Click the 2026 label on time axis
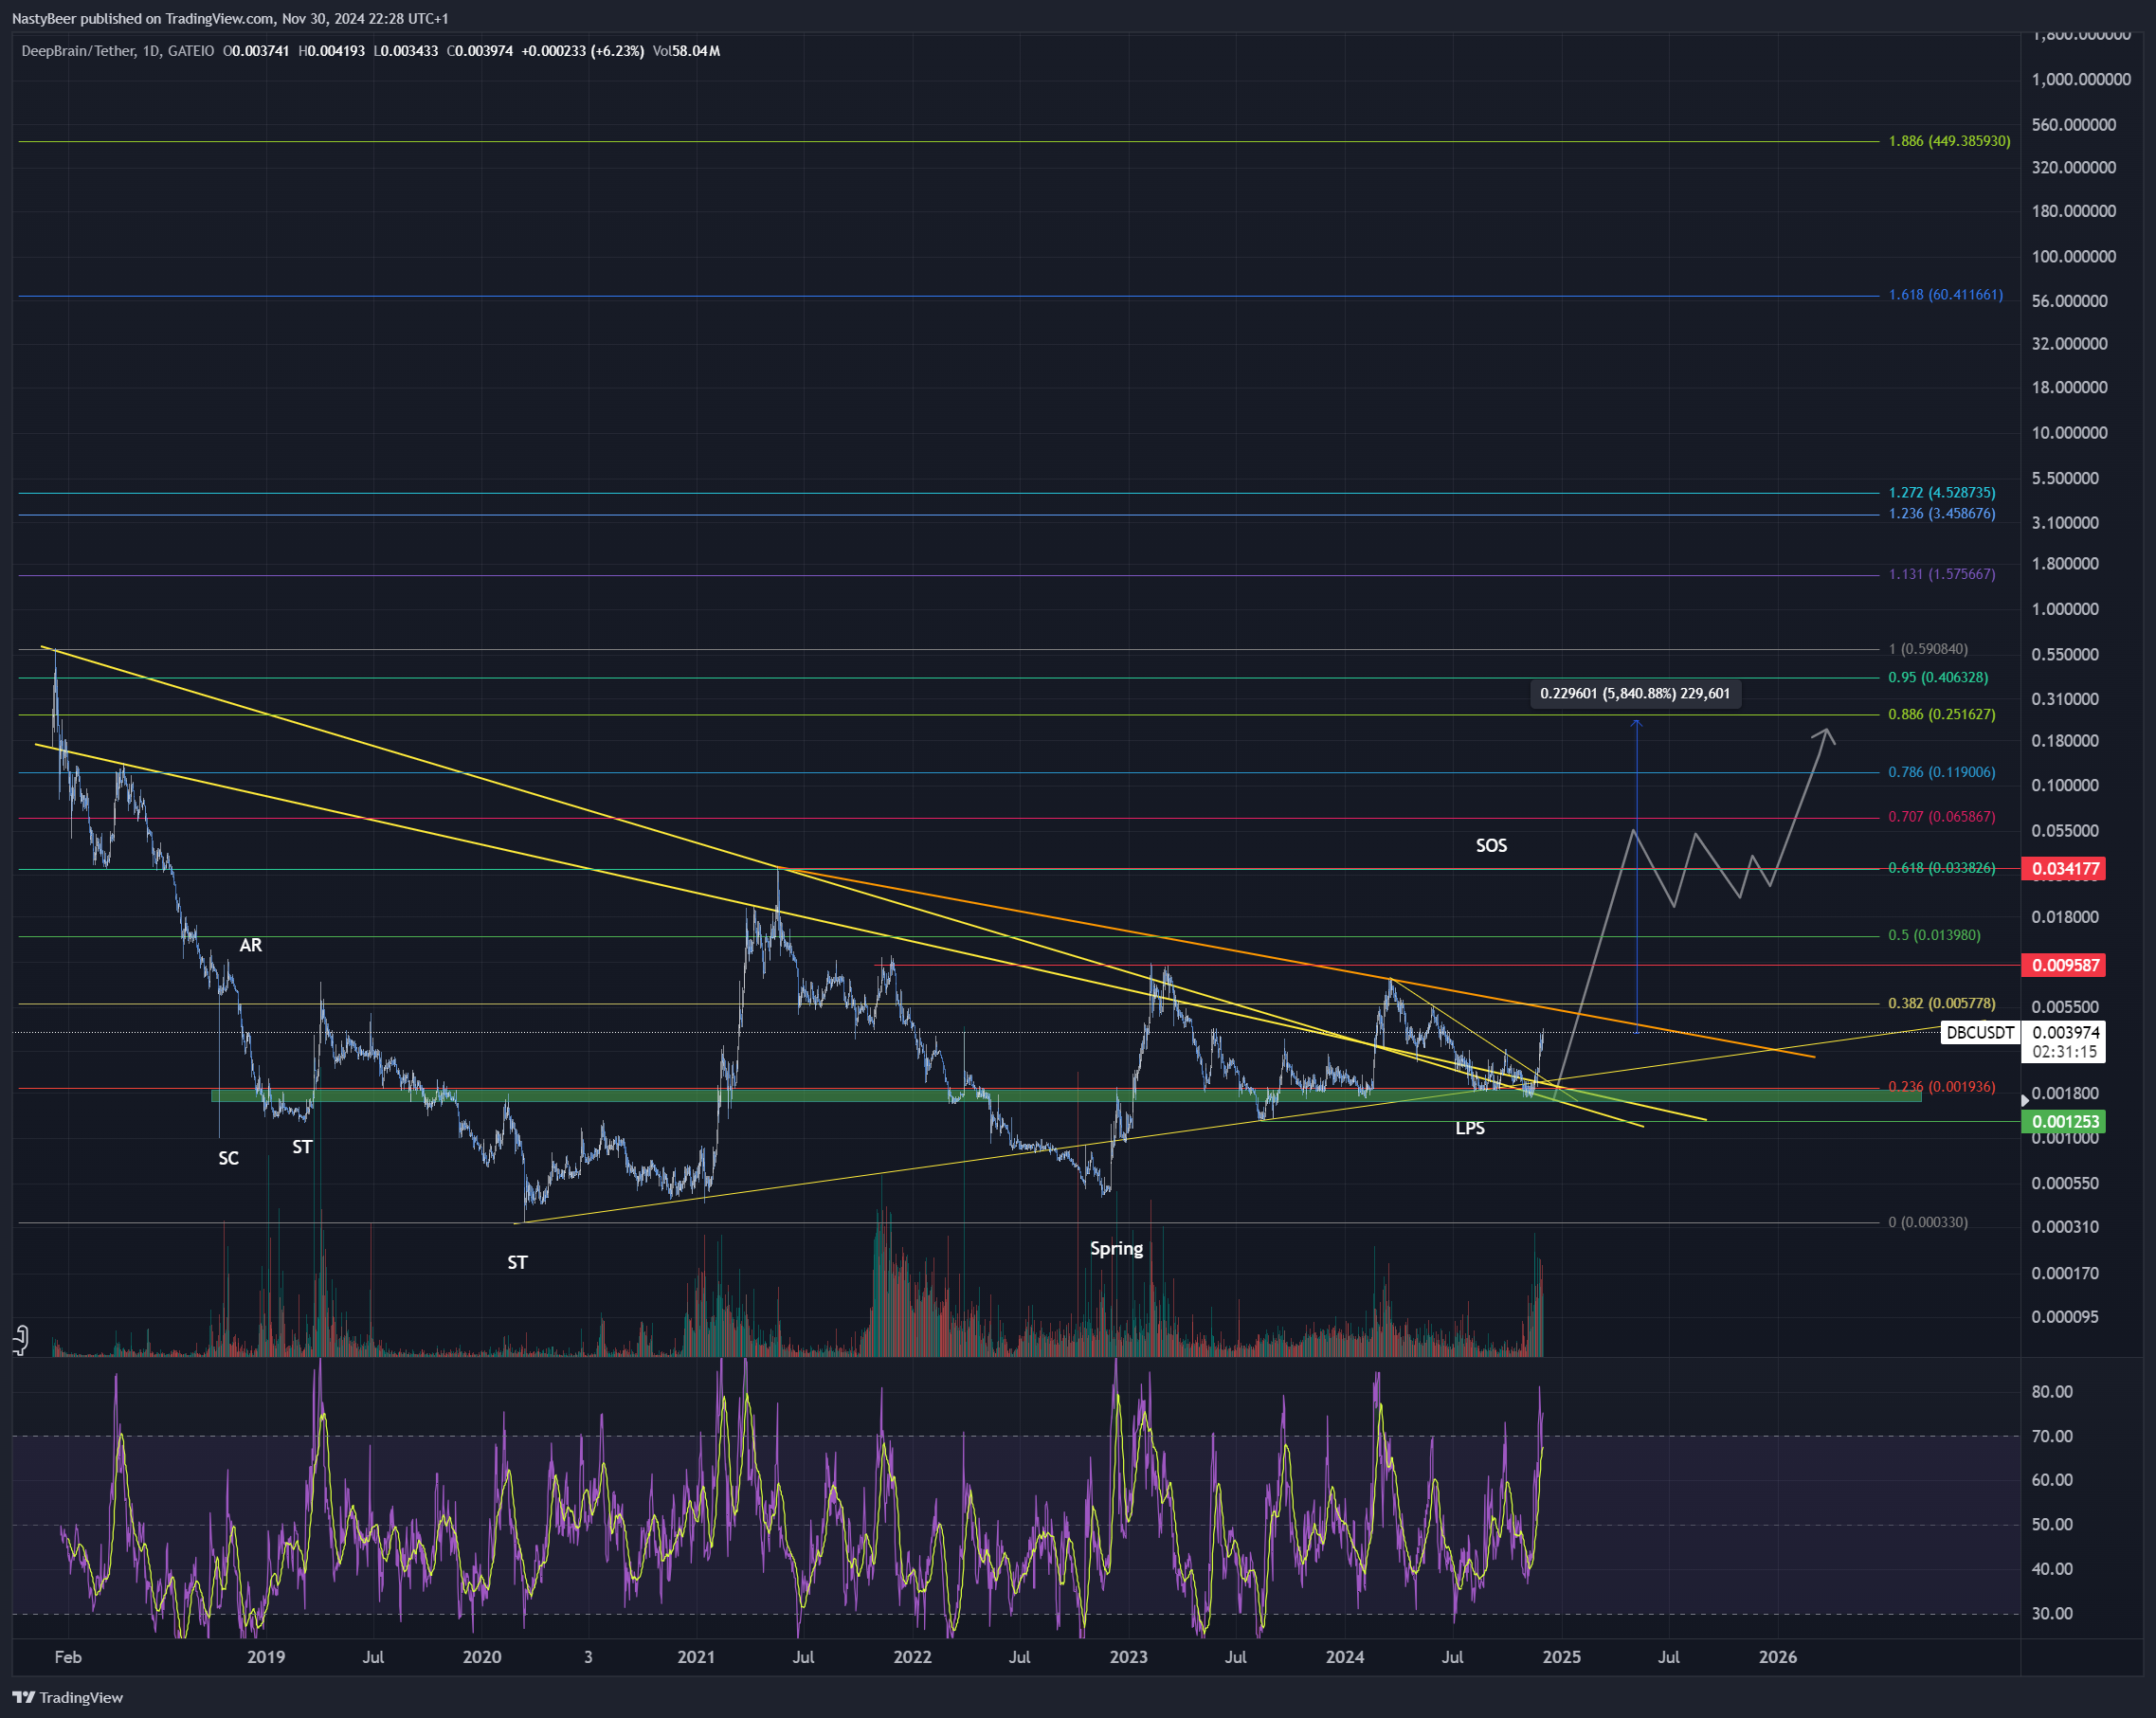This screenshot has height=1718, width=2156. pyautogui.click(x=1778, y=1657)
